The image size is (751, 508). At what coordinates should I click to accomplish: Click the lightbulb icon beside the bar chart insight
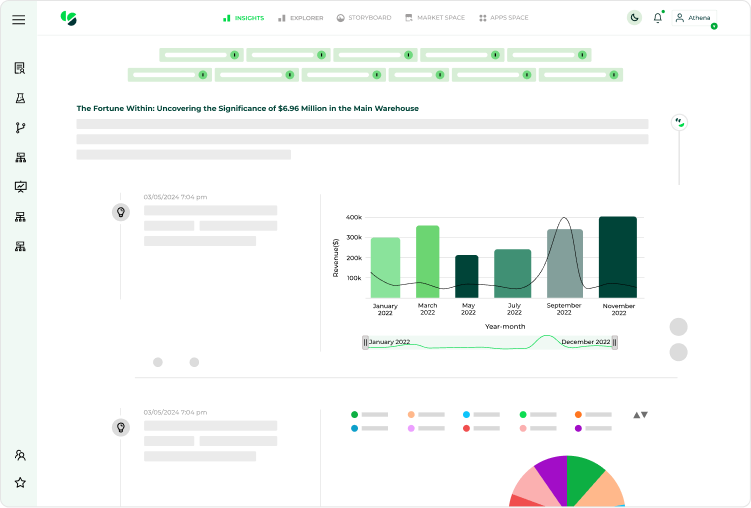coord(121,212)
